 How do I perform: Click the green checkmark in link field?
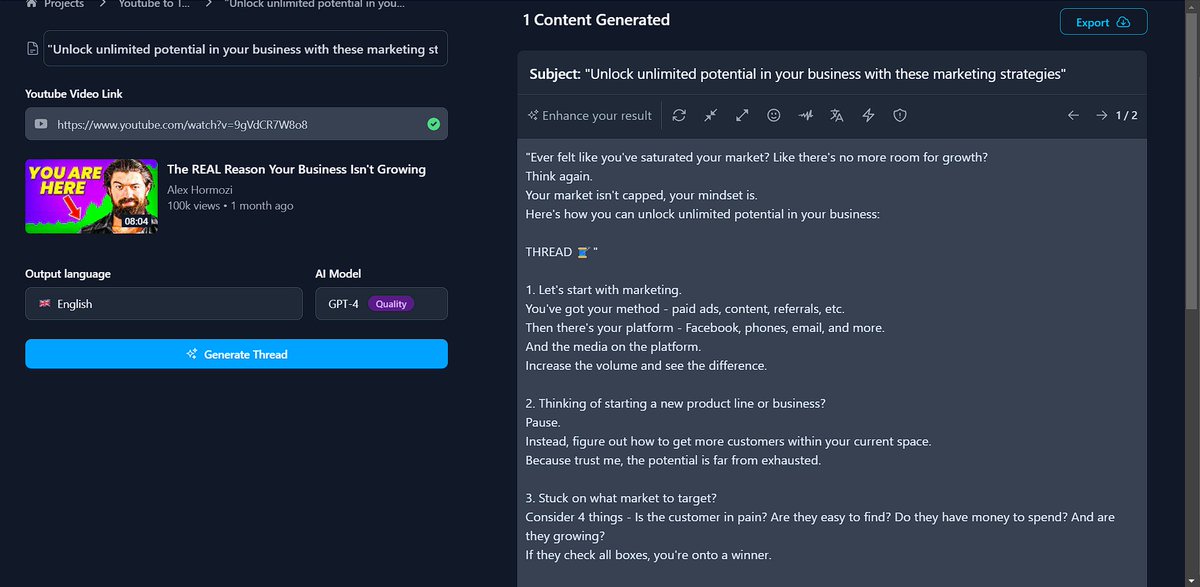433,124
